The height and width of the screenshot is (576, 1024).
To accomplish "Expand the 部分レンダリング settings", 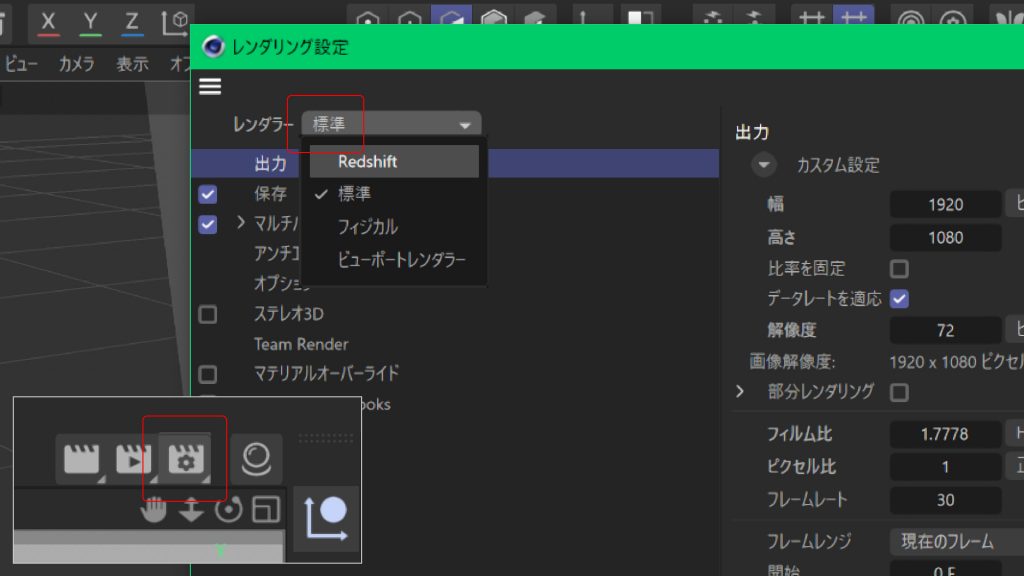I will click(739, 392).
